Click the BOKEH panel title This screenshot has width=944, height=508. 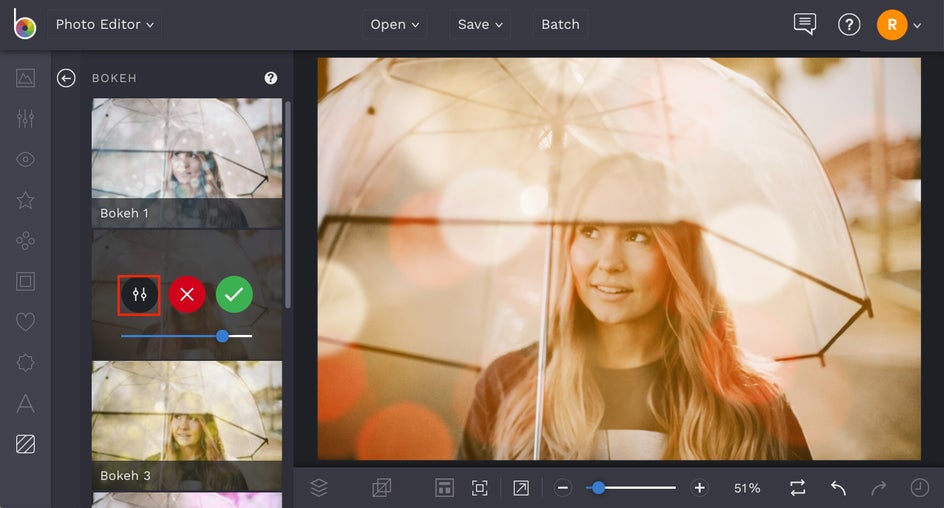pyautogui.click(x=114, y=78)
